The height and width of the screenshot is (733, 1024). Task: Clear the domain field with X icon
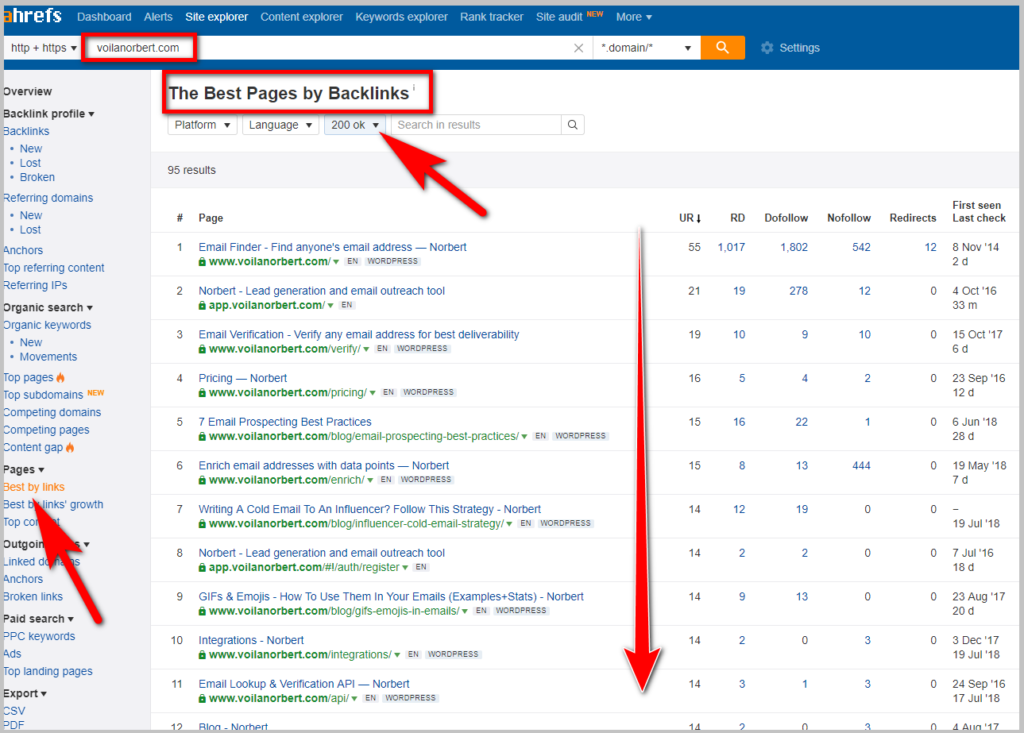pyautogui.click(x=579, y=48)
